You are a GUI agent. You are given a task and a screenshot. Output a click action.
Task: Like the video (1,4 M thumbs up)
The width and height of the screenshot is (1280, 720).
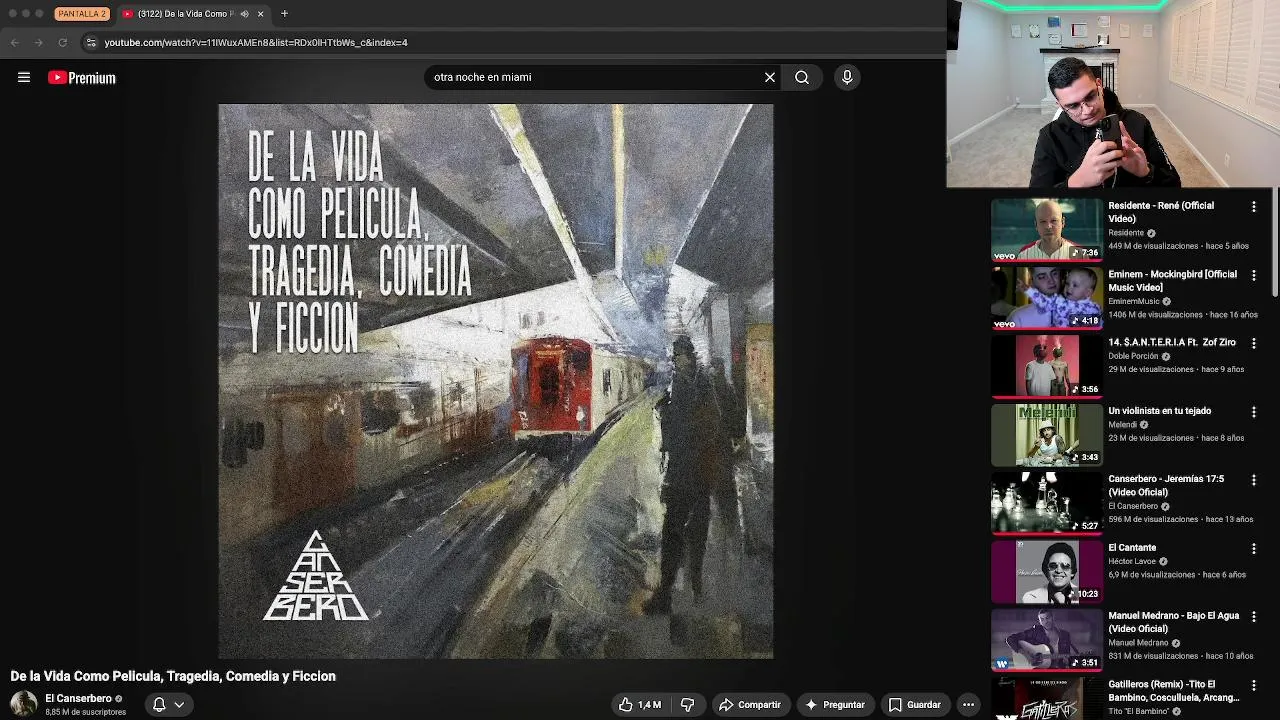coord(639,704)
